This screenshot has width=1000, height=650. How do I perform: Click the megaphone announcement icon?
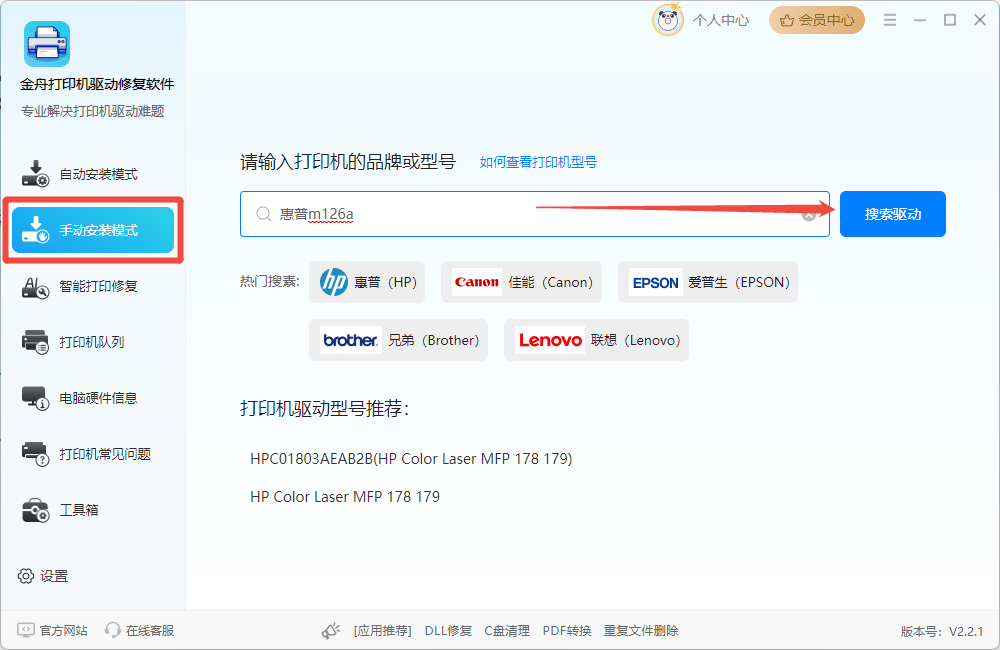(331, 631)
